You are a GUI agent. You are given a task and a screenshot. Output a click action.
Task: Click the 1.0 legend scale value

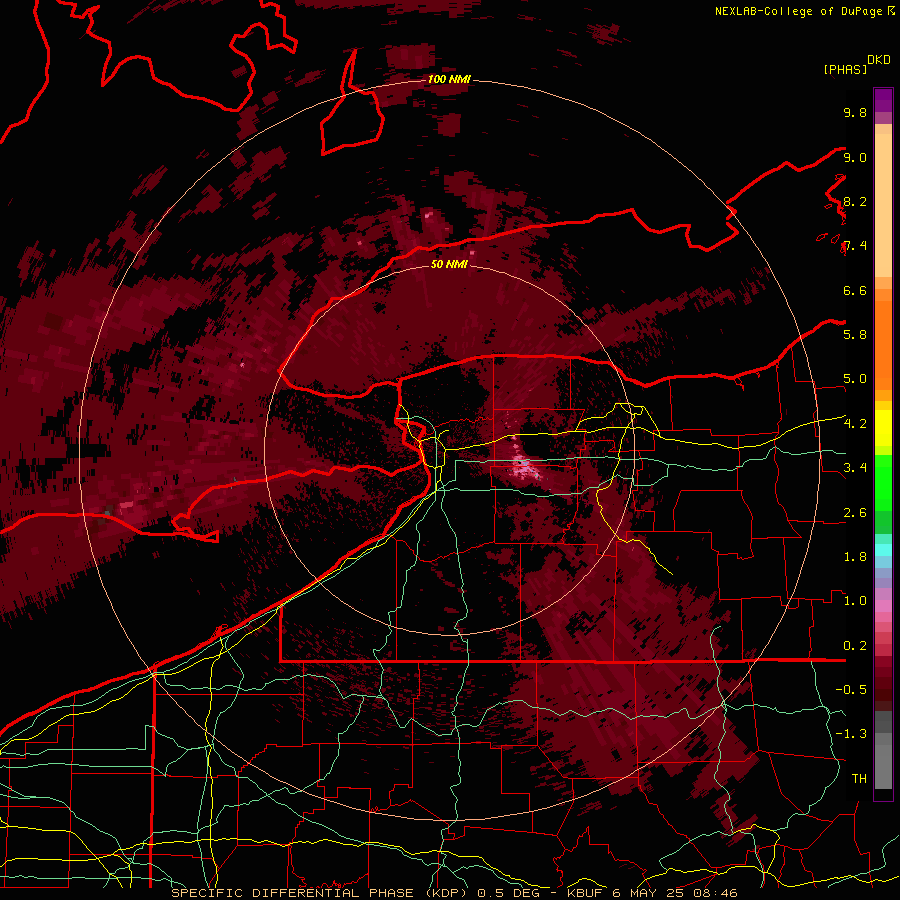coord(855,601)
